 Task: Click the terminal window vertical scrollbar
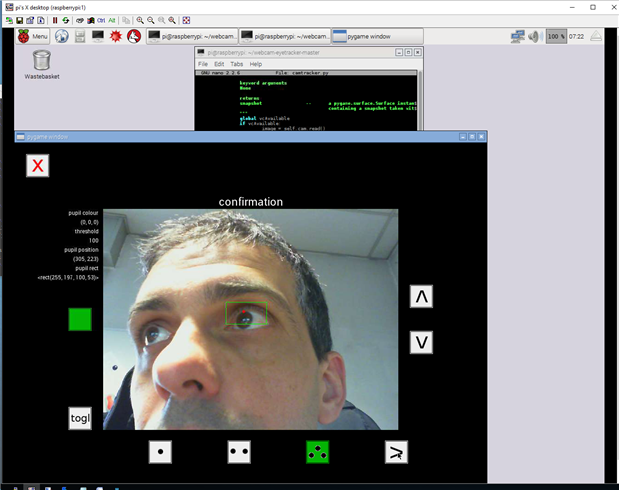coord(420,100)
